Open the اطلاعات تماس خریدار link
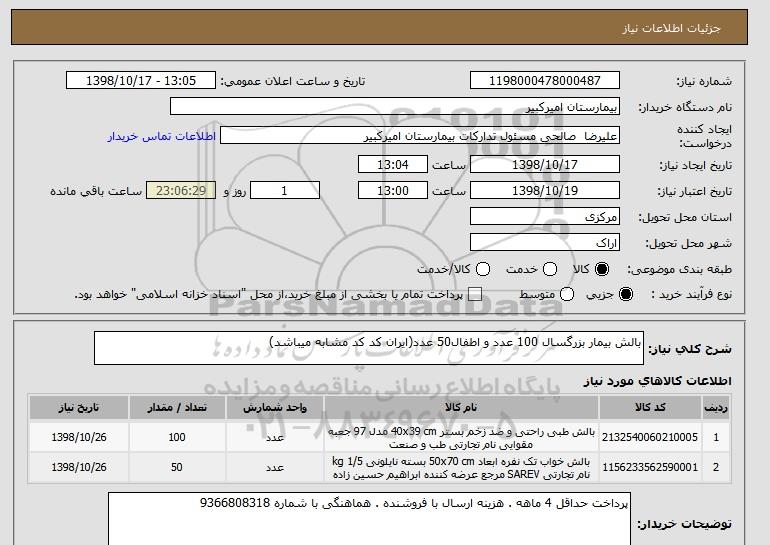Image resolution: width=770 pixels, height=545 pixels. (x=162, y=136)
